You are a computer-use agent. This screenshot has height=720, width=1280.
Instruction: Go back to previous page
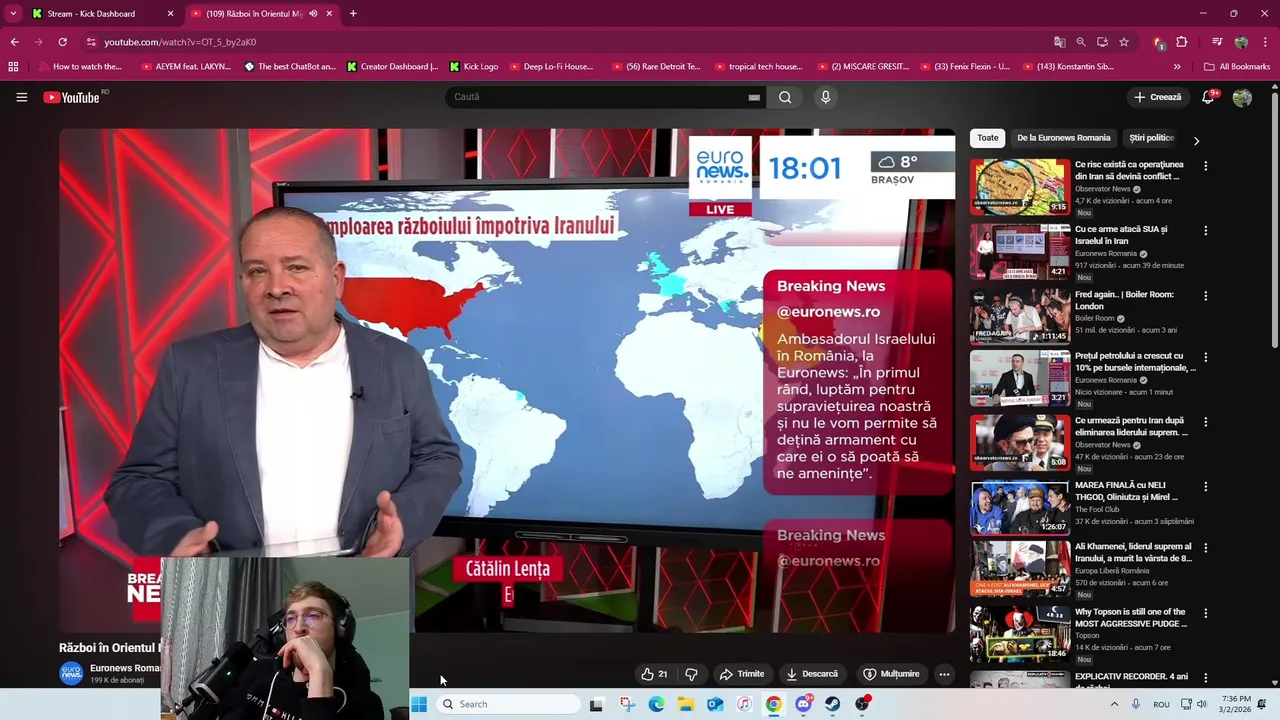[x=14, y=42]
